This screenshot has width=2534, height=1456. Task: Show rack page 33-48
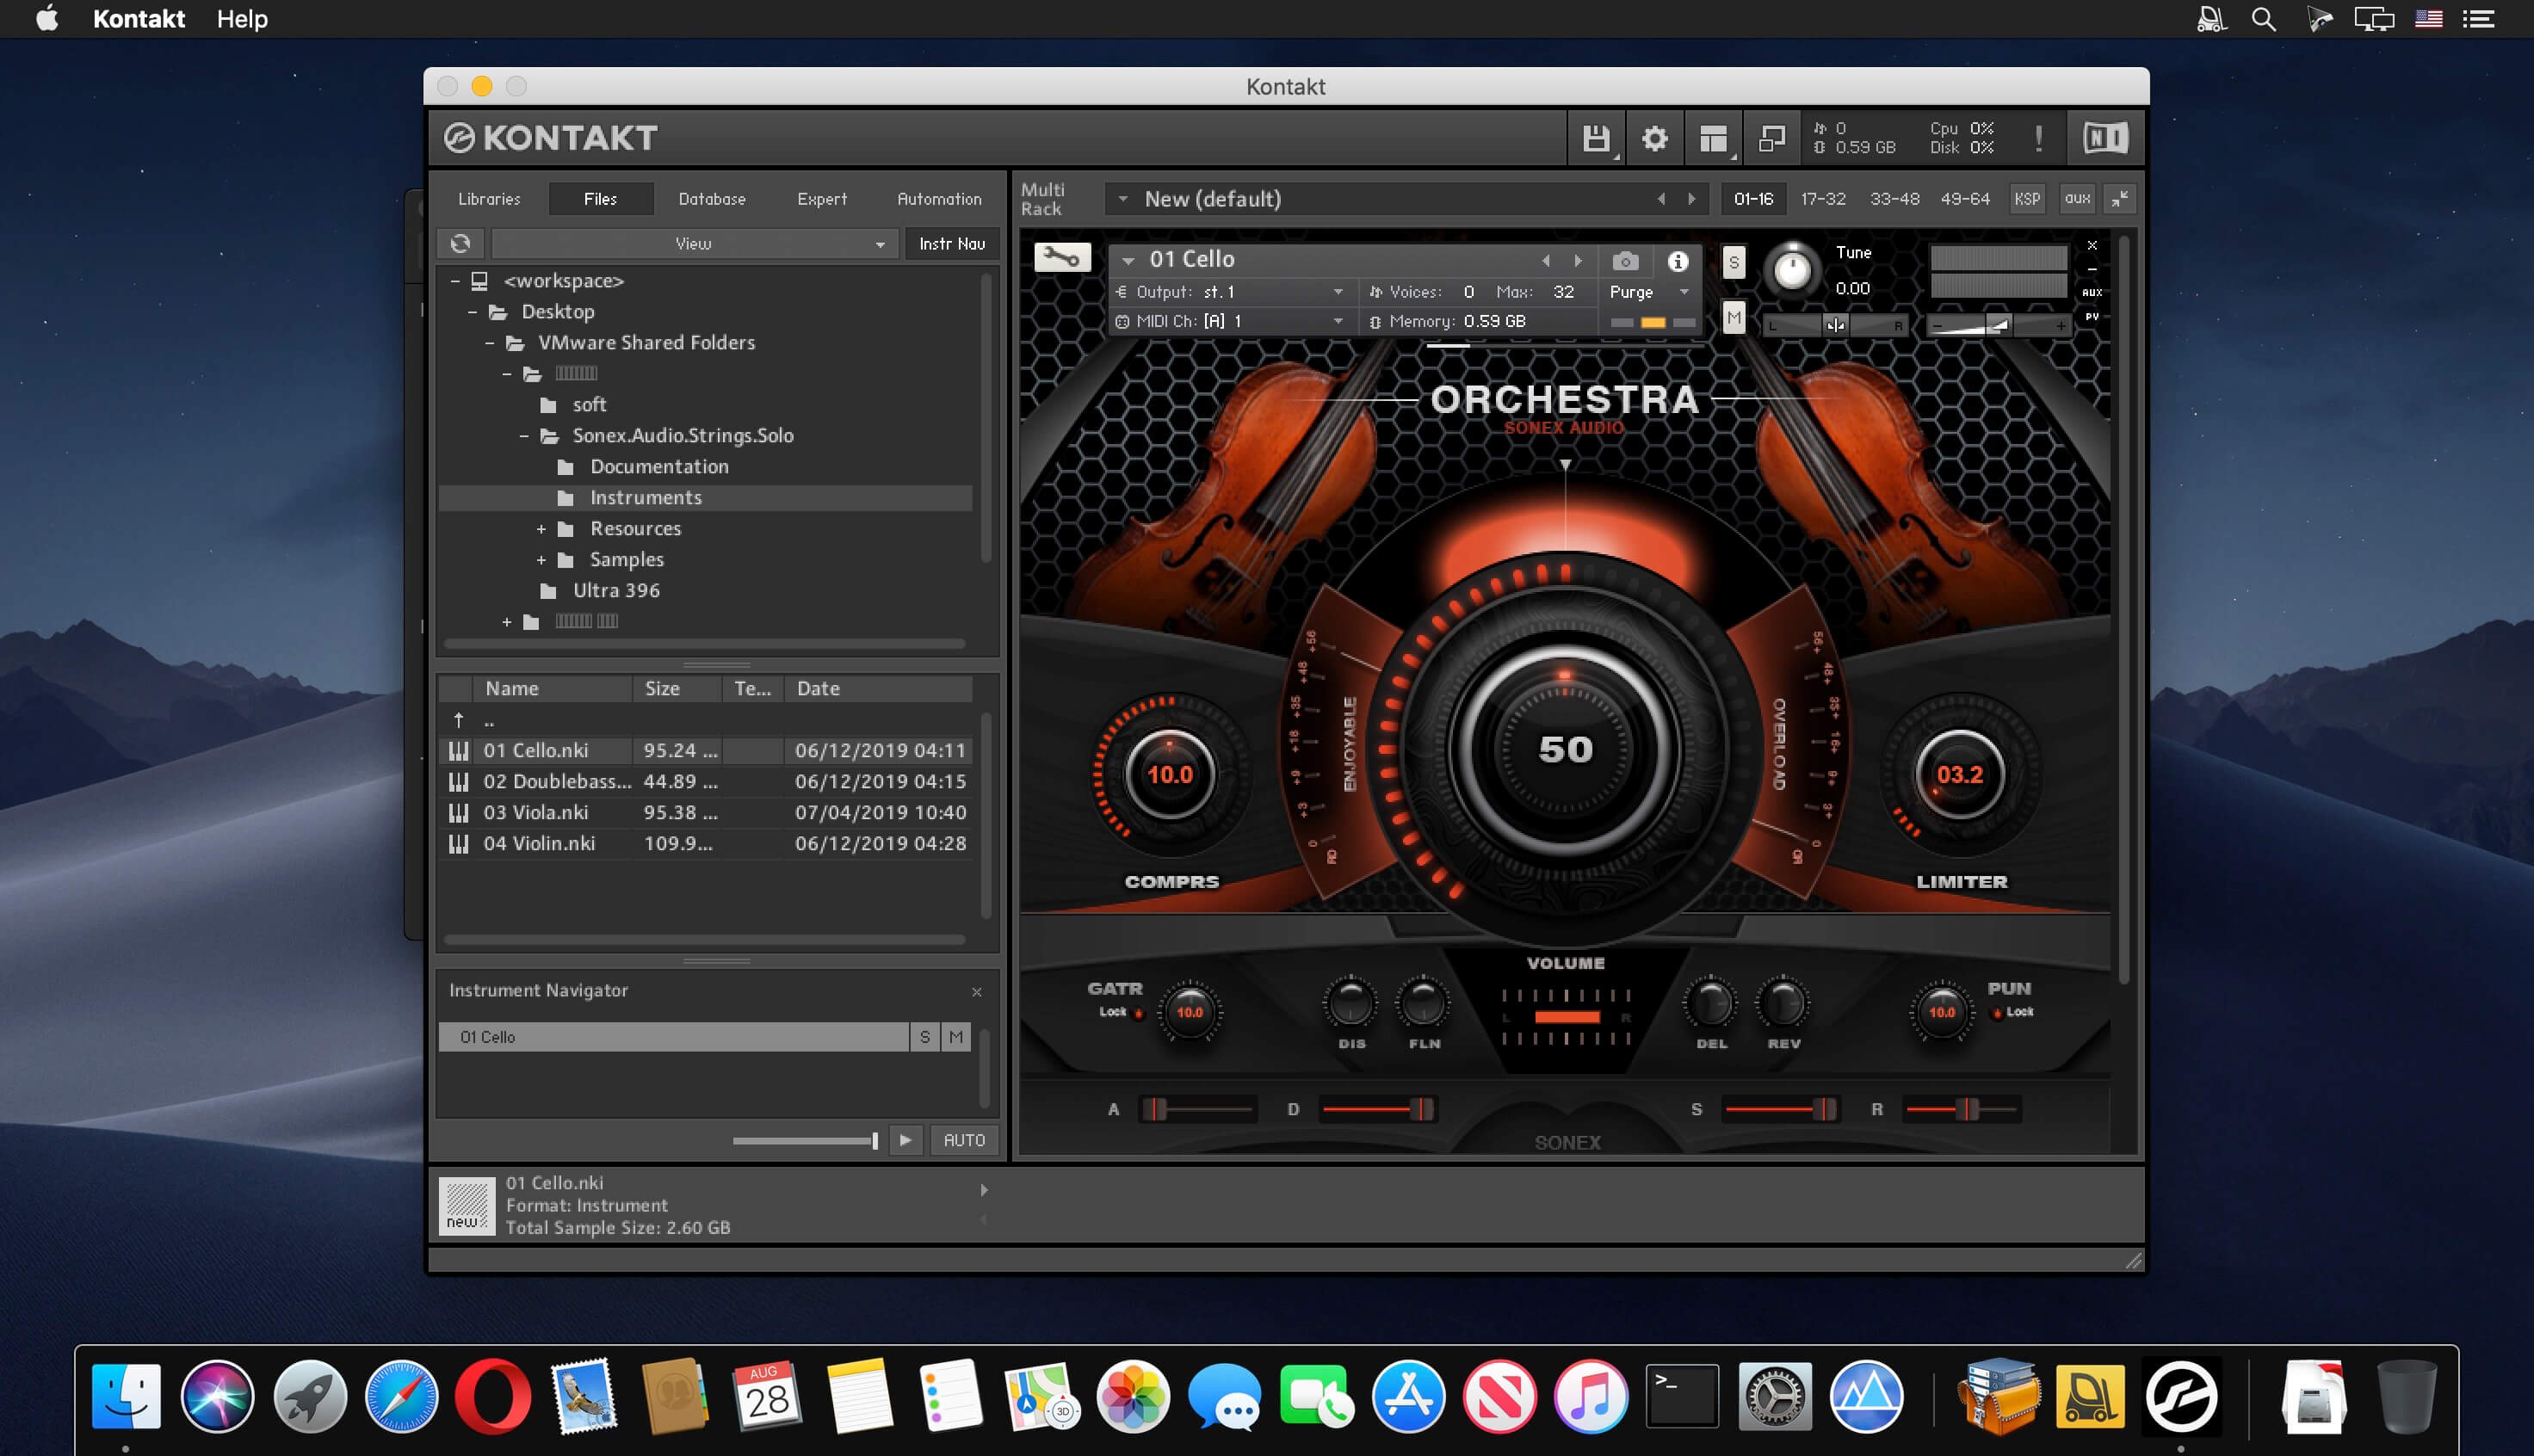[x=1894, y=199]
